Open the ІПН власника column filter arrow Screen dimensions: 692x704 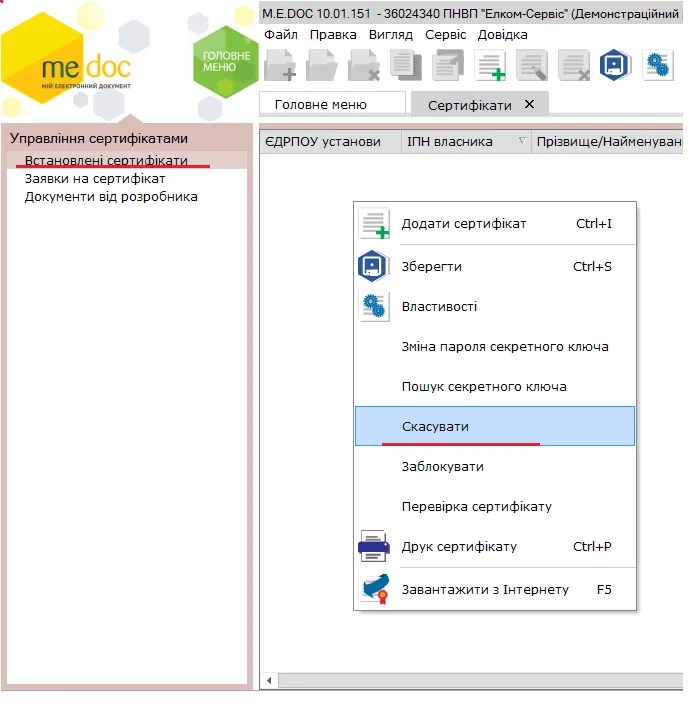(522, 141)
